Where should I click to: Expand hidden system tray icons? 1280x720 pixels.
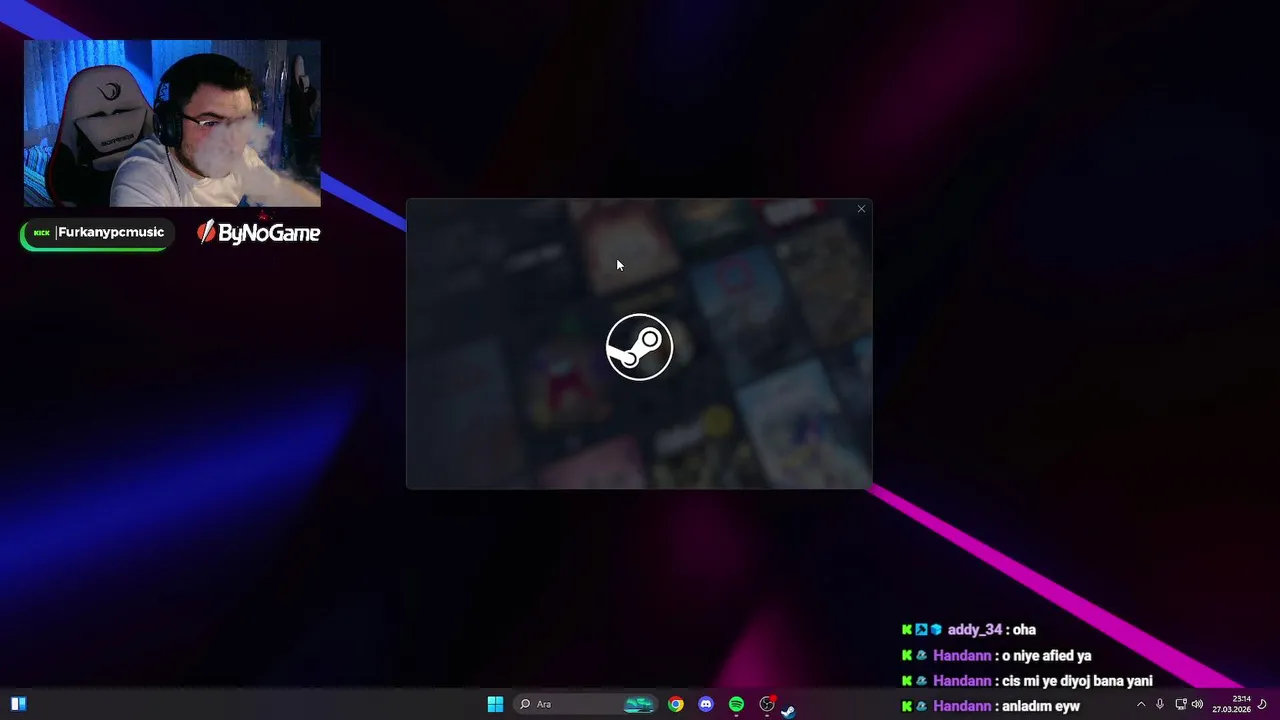tap(1141, 704)
